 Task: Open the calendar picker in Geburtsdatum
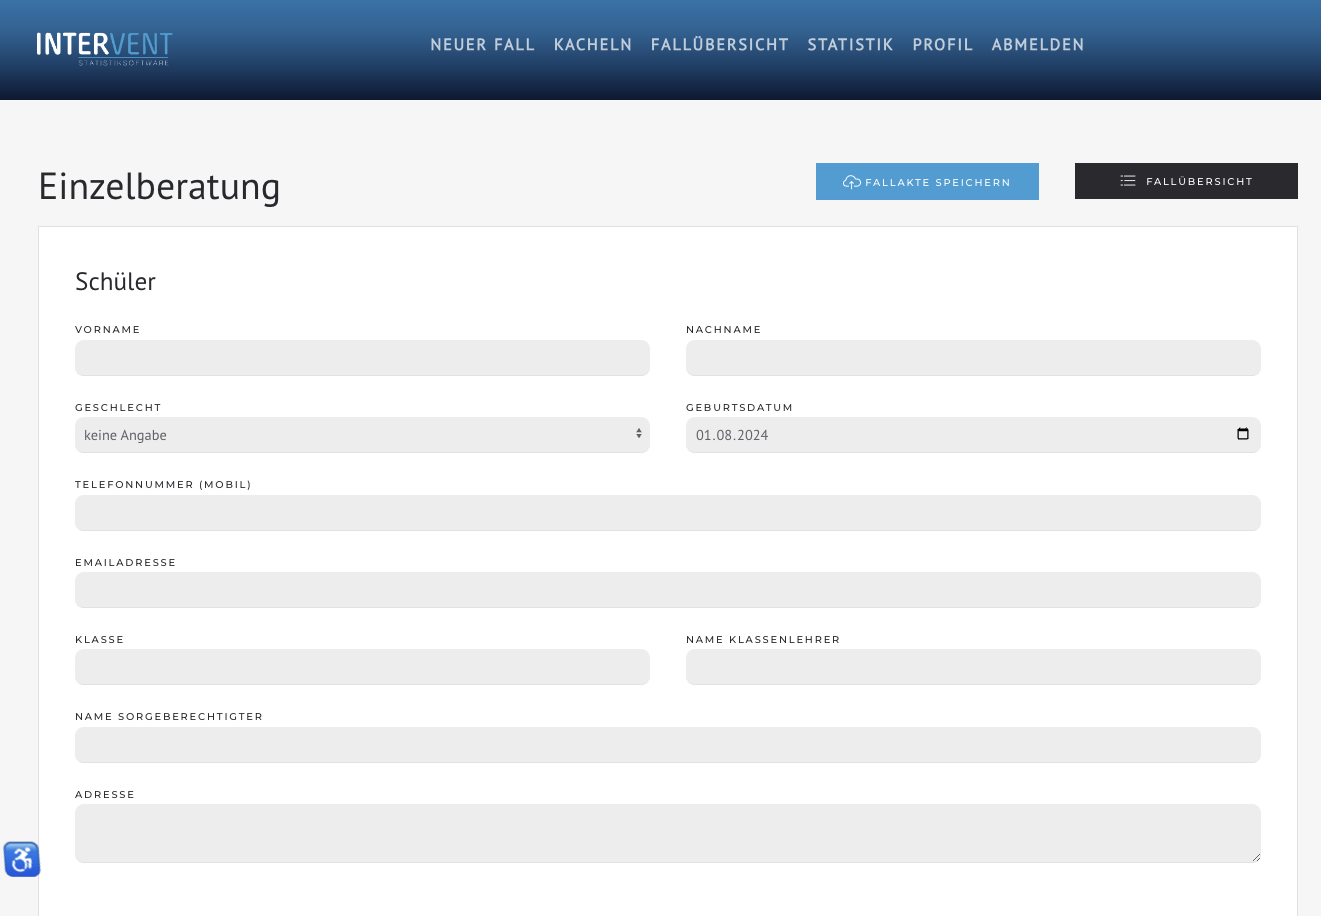(1242, 434)
